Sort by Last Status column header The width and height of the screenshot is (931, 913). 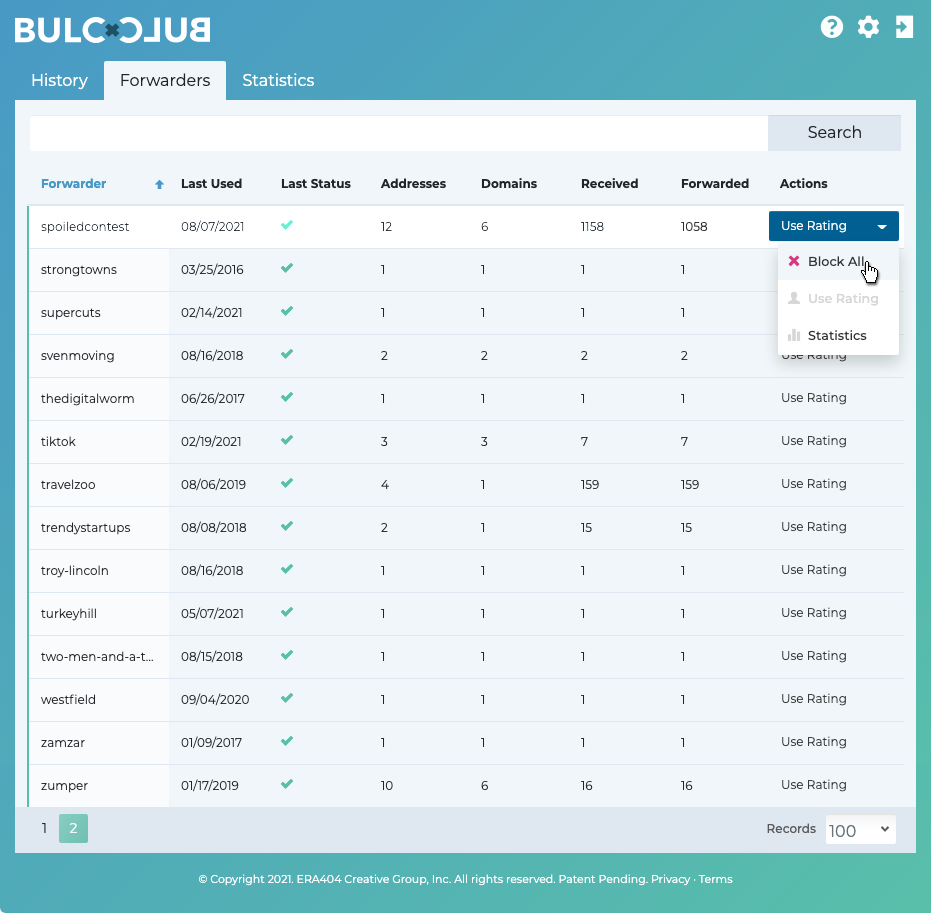pos(316,183)
